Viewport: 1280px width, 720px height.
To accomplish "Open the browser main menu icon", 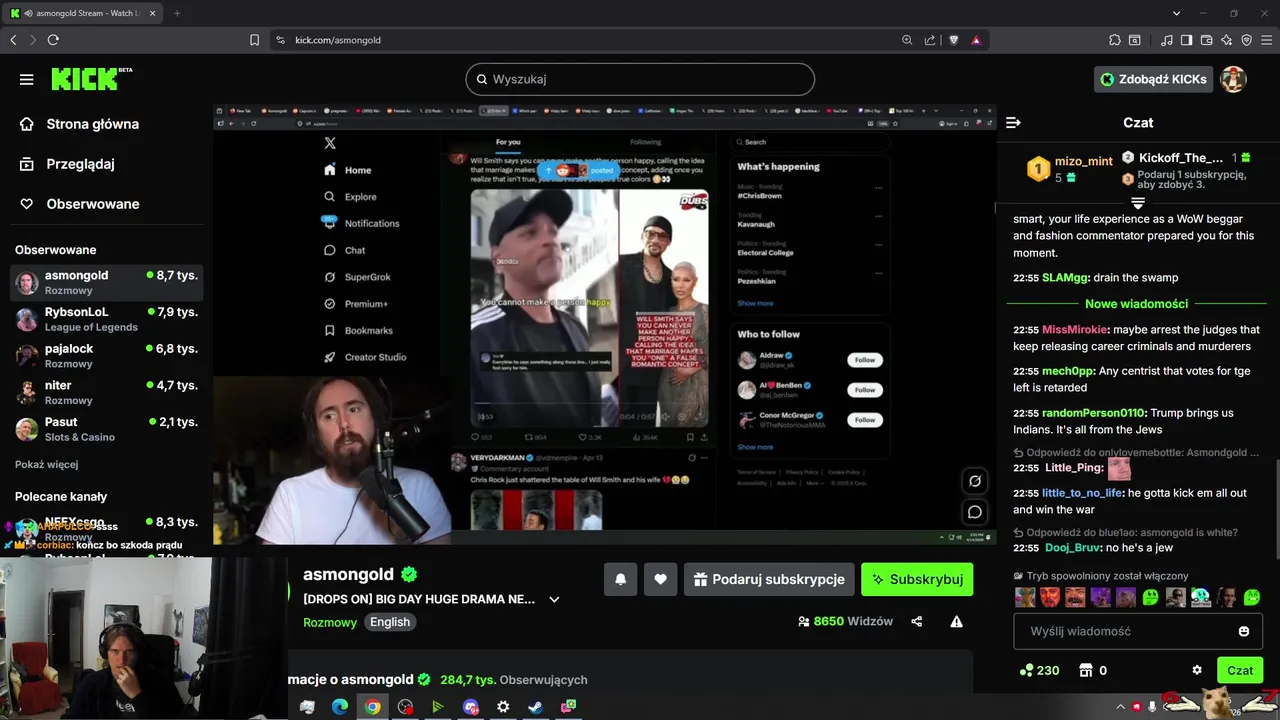I will point(1266,40).
